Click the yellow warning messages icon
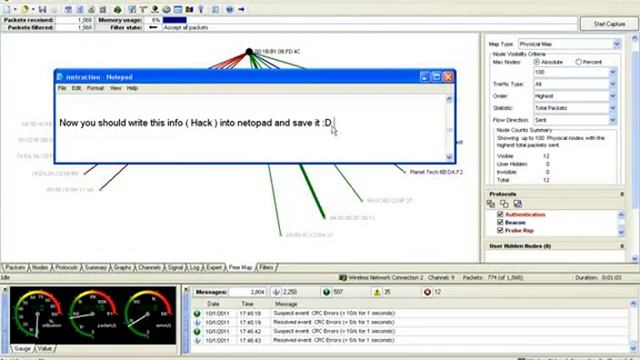 (x=377, y=292)
